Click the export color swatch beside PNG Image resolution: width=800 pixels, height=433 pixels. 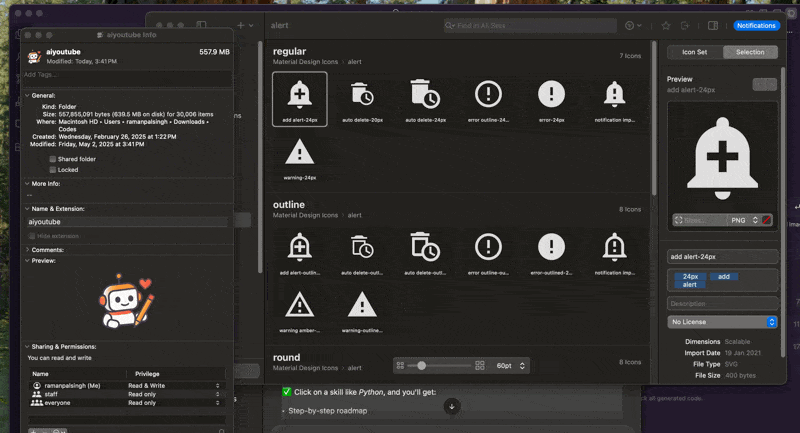click(767, 219)
